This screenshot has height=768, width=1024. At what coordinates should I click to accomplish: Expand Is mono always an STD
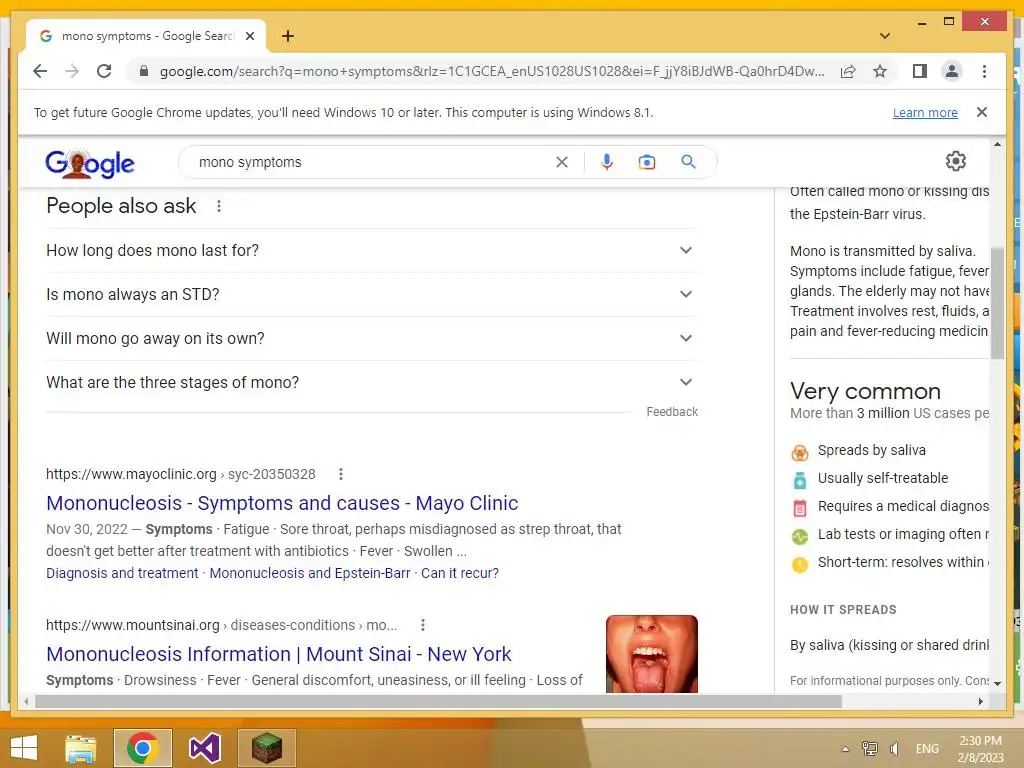point(371,295)
